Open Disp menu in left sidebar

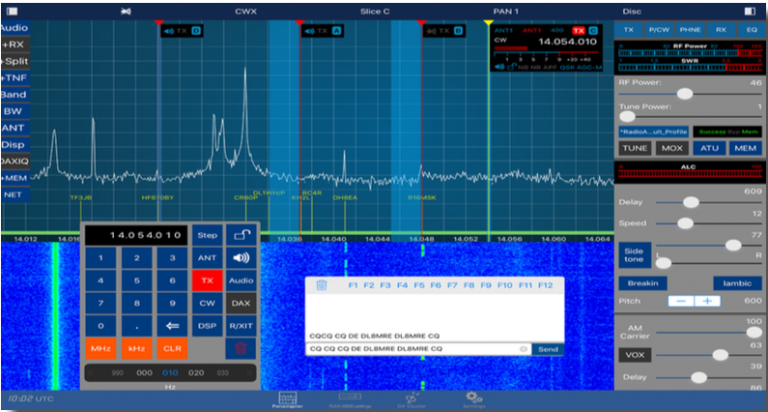pyautogui.click(x=13, y=145)
